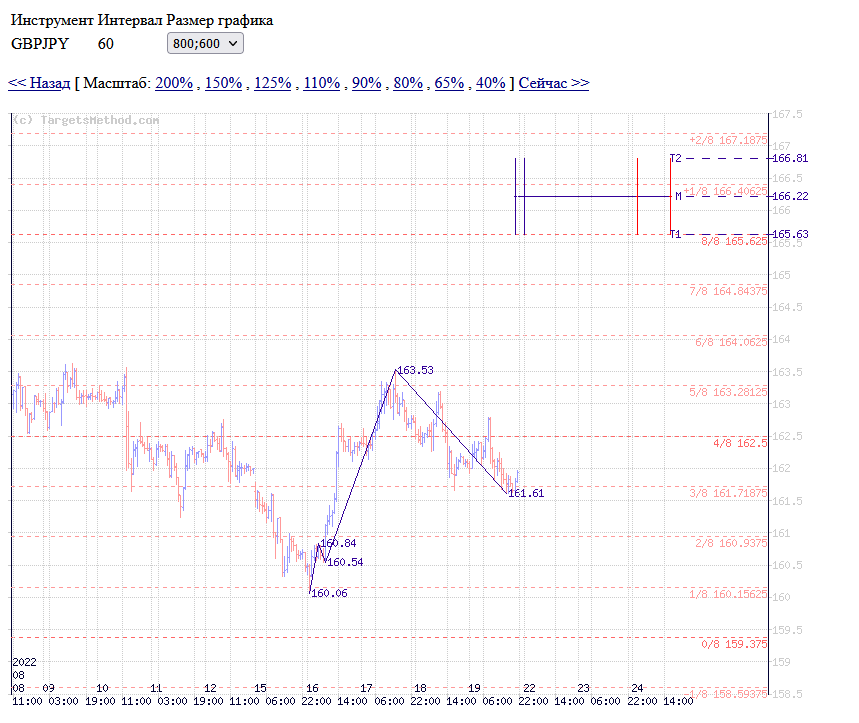The image size is (859, 723).
Task: Click the 4/8 162.5 level label
Action: click(740, 443)
